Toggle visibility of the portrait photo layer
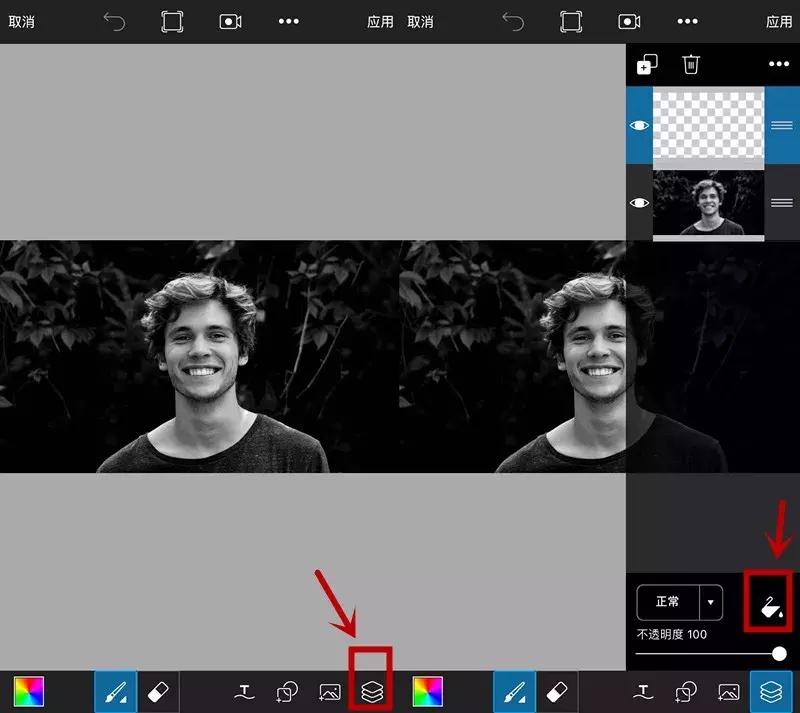The width and height of the screenshot is (800, 713). (639, 202)
